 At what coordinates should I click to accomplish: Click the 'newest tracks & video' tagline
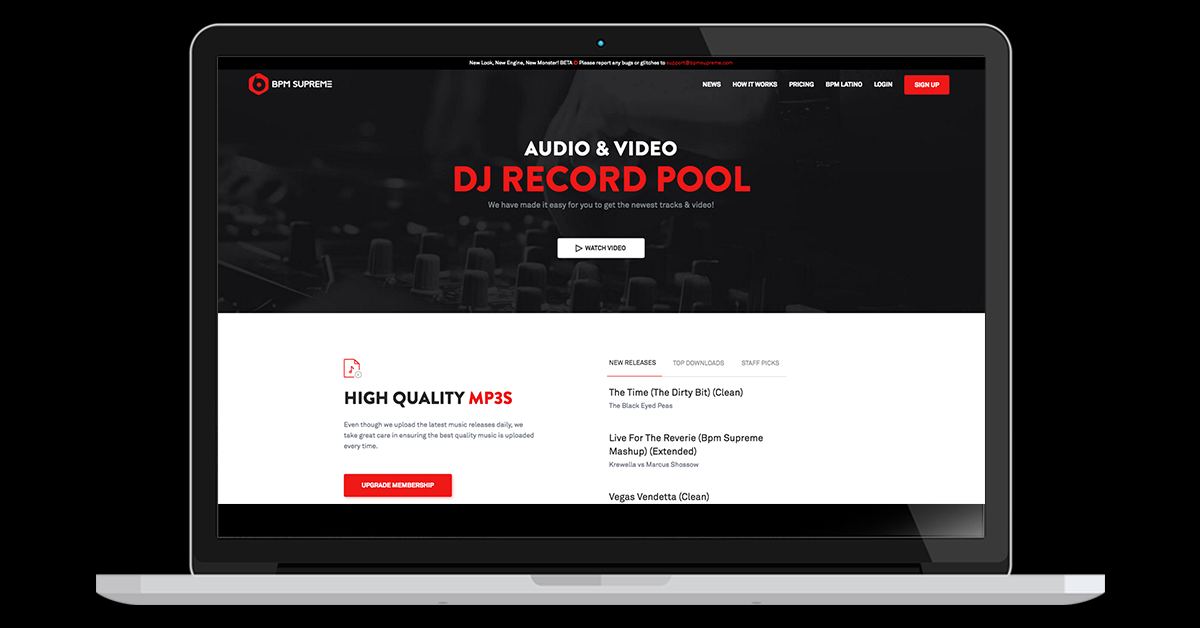point(601,205)
